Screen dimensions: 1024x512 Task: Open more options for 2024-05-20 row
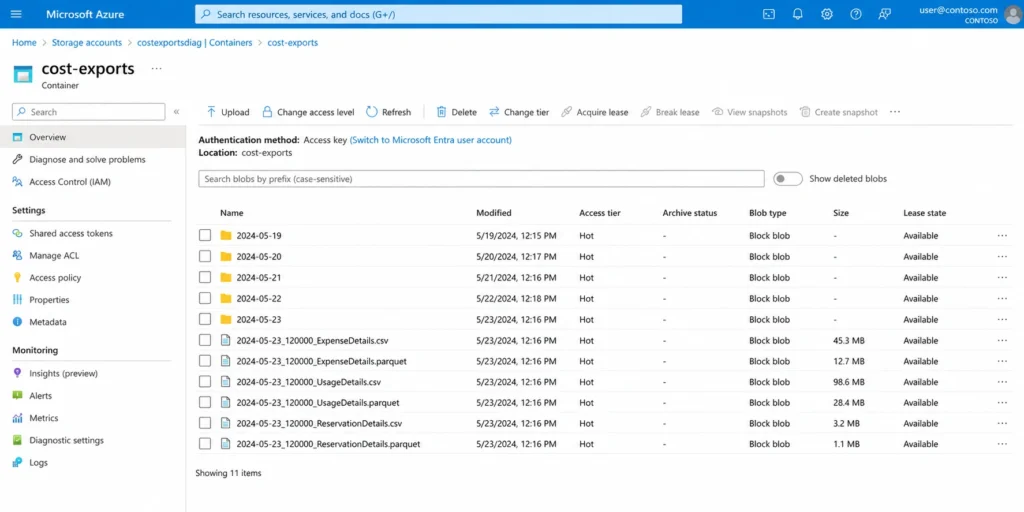tap(1002, 257)
